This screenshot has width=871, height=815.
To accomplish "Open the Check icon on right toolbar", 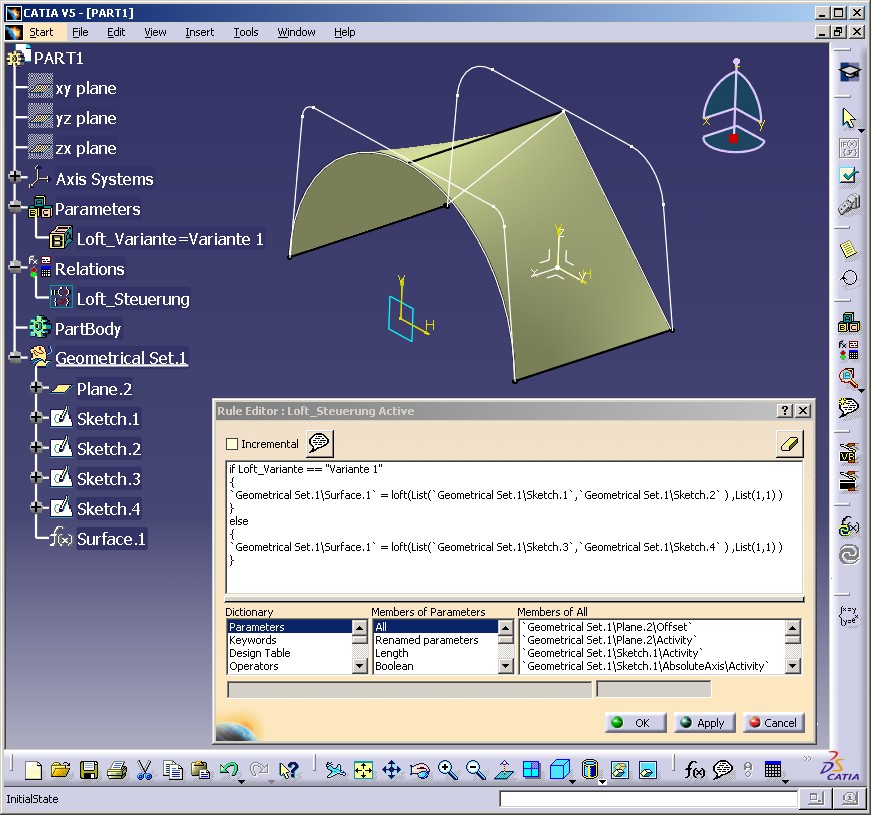I will (849, 176).
